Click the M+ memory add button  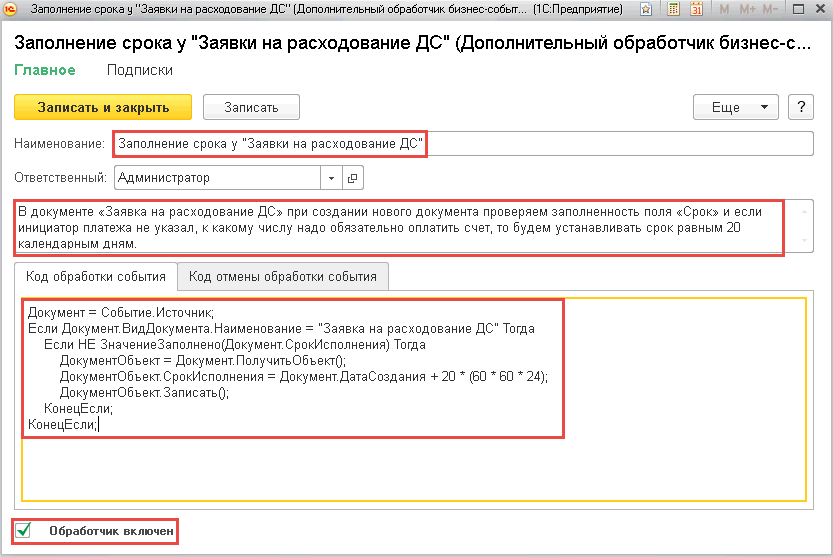coord(747,9)
